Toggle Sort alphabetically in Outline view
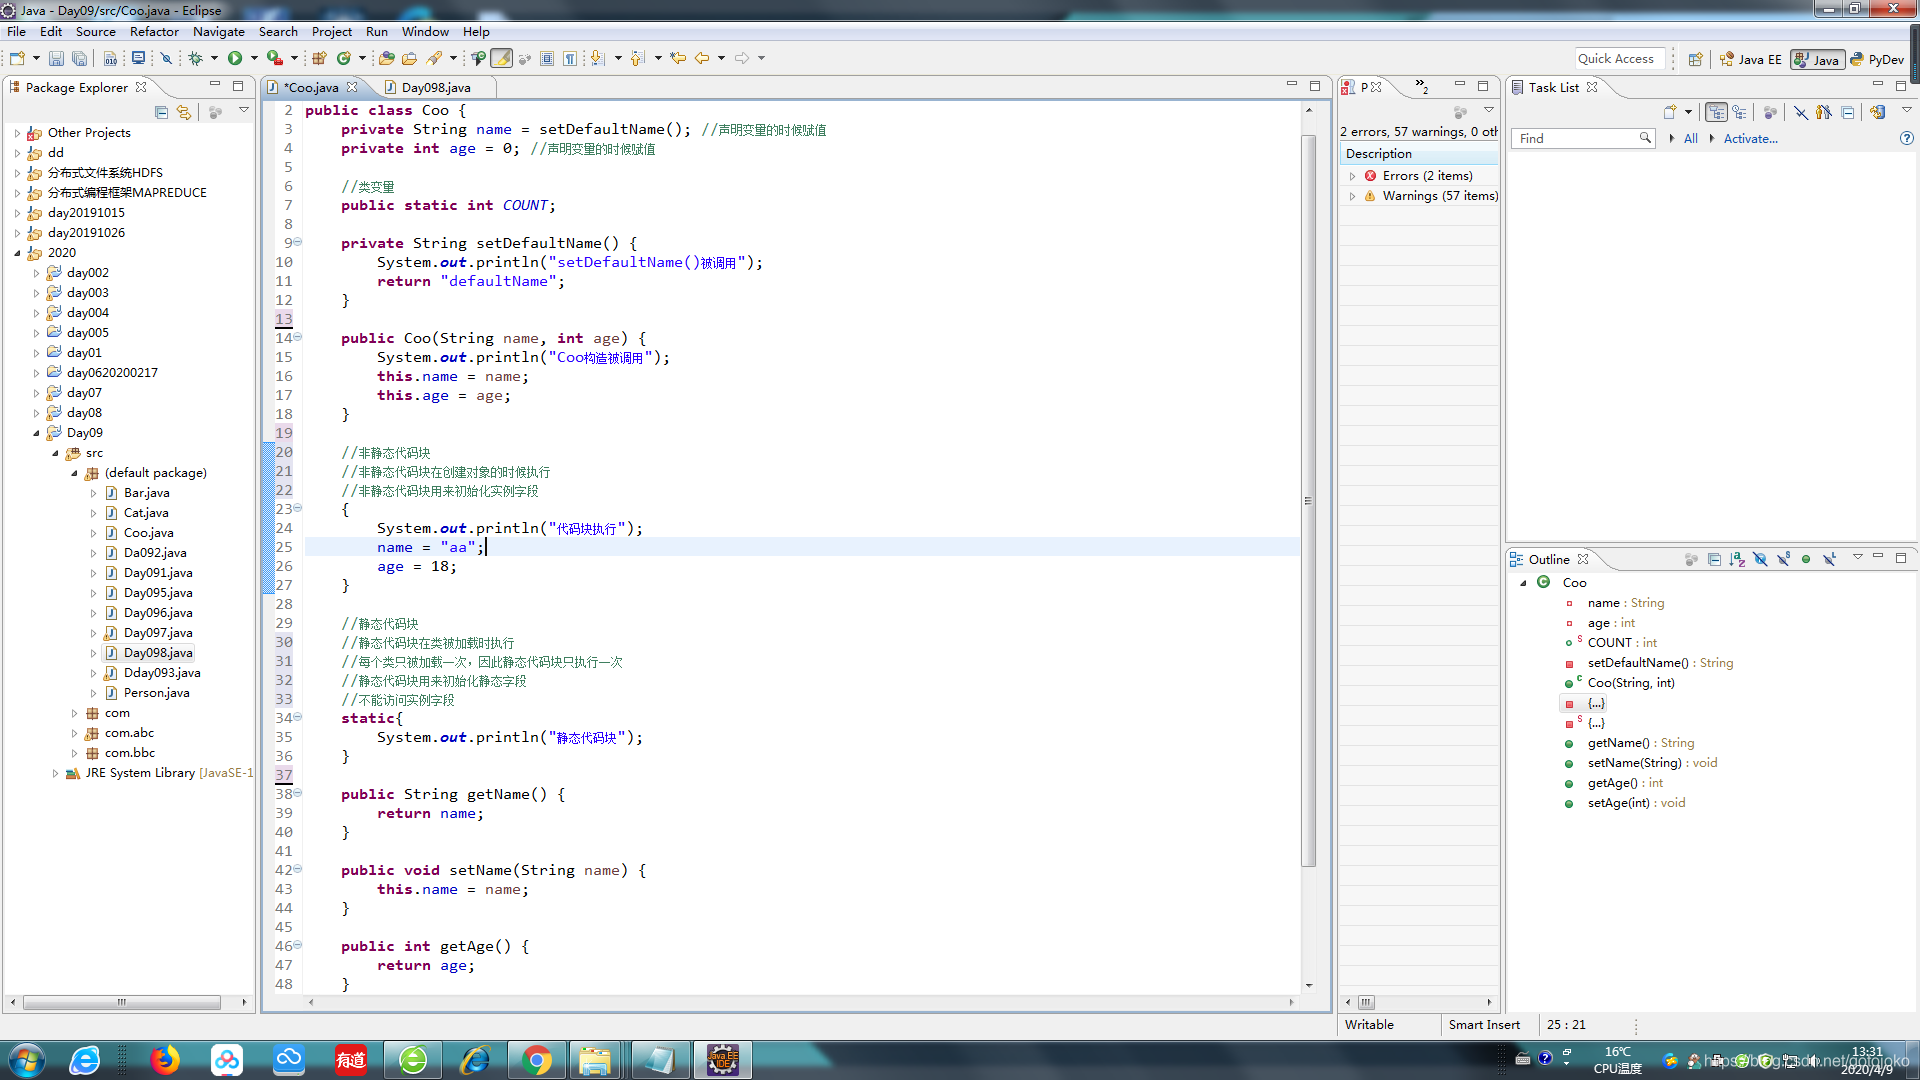1920x1080 pixels. coord(1737,559)
